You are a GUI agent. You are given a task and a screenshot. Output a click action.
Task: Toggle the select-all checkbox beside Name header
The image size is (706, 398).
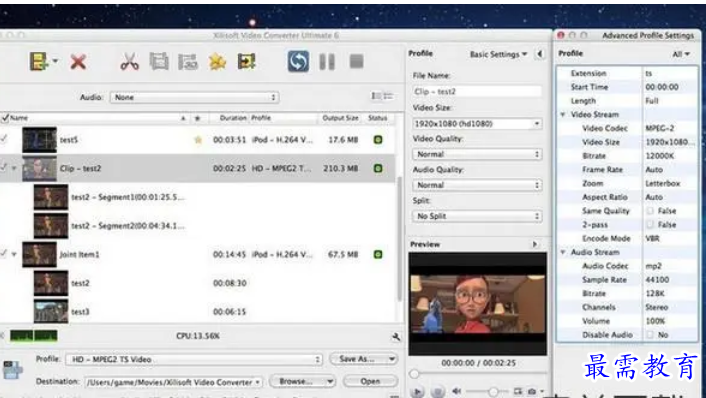click(x=5, y=118)
